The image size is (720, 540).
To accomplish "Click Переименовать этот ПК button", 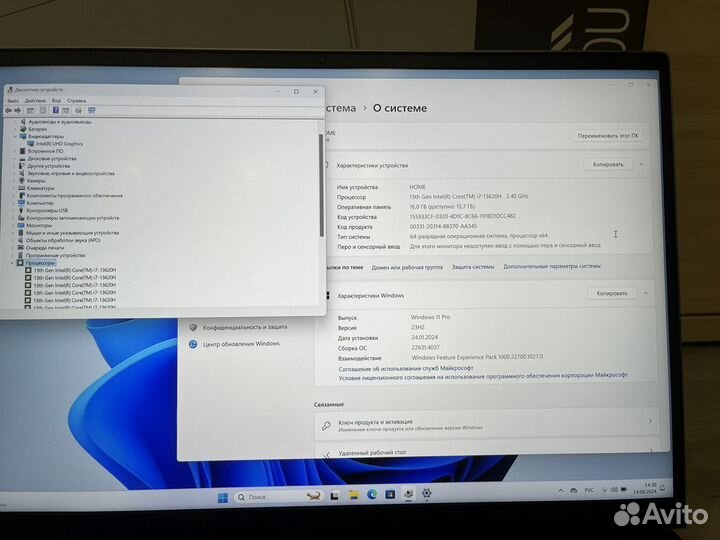I will [608, 136].
